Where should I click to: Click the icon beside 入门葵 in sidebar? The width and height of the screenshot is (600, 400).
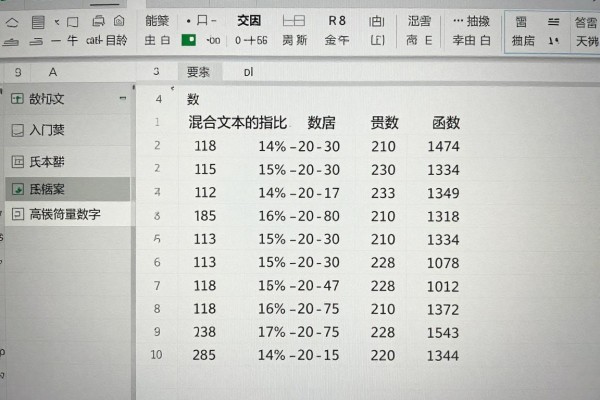18,130
